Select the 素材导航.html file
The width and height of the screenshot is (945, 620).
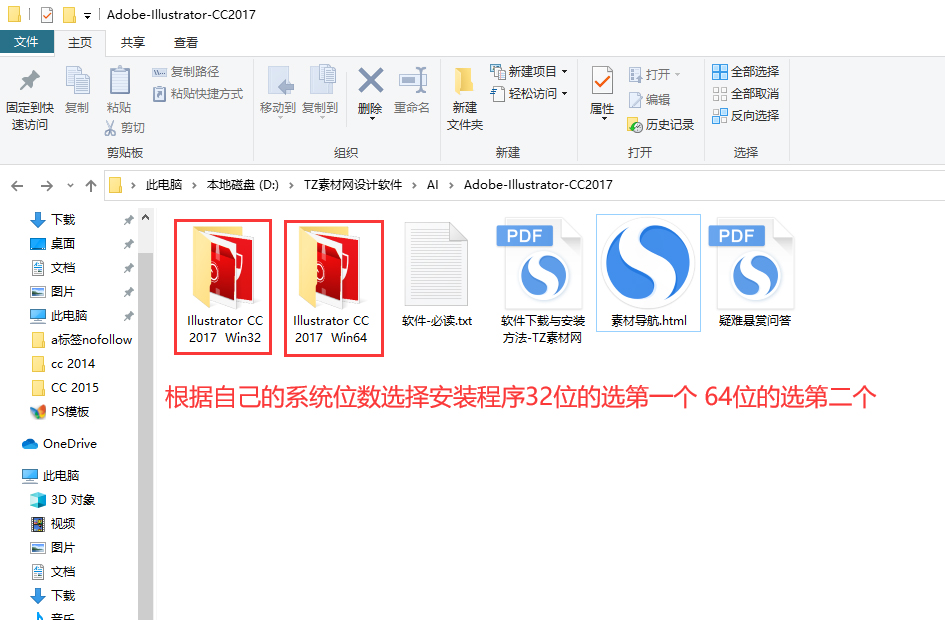(x=648, y=273)
